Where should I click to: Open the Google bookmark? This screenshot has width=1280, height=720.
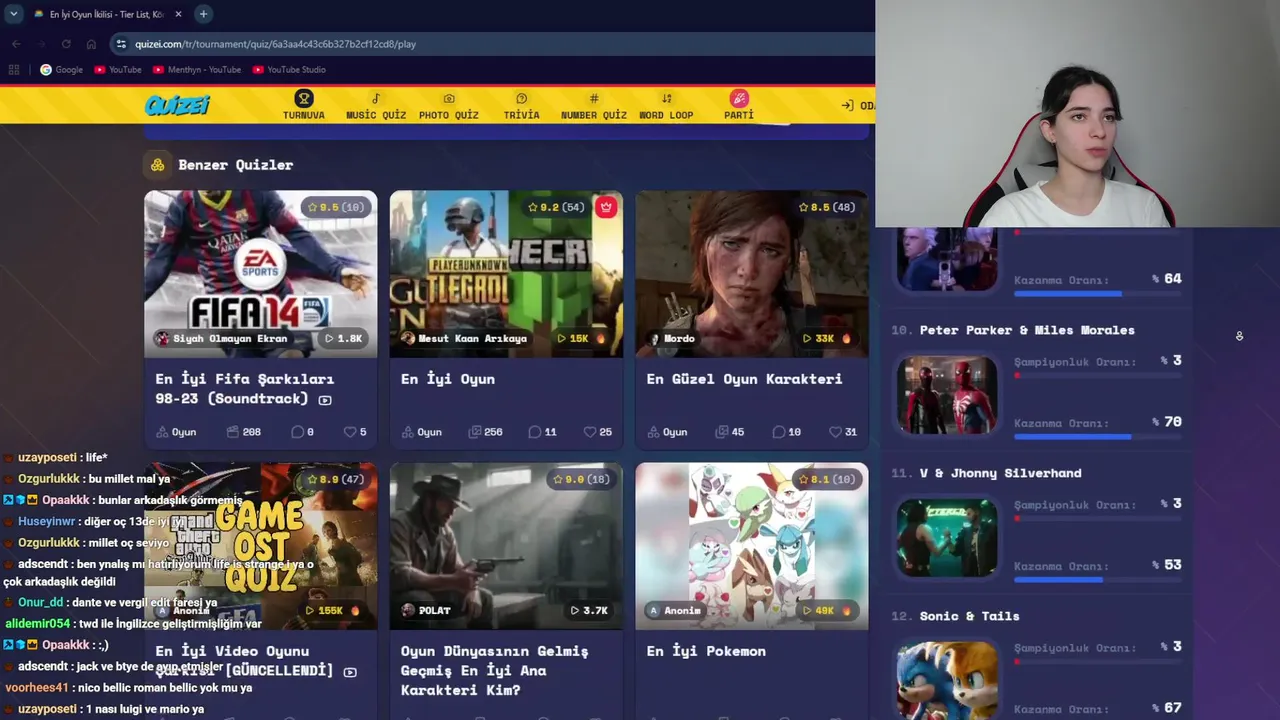tap(61, 70)
